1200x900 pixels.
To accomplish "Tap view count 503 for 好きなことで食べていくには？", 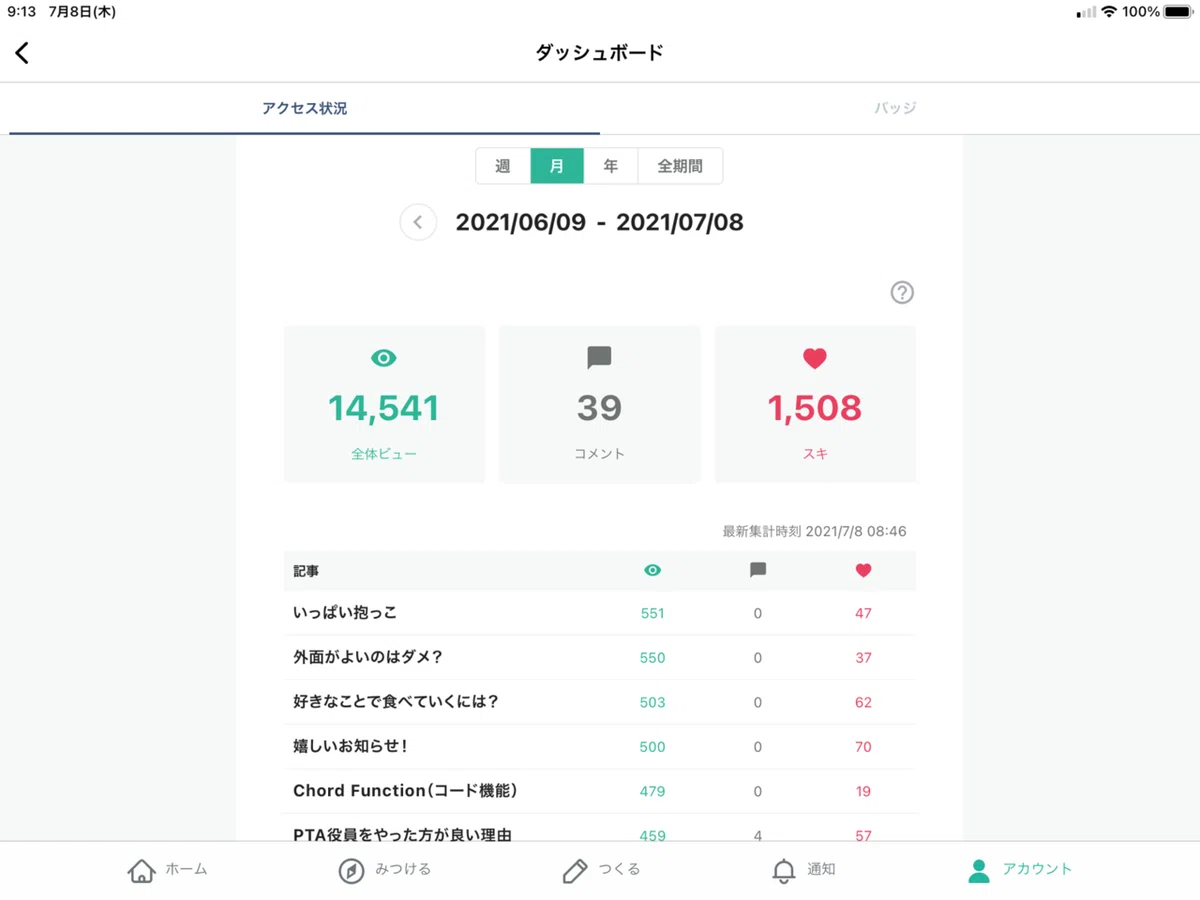I will click(653, 702).
